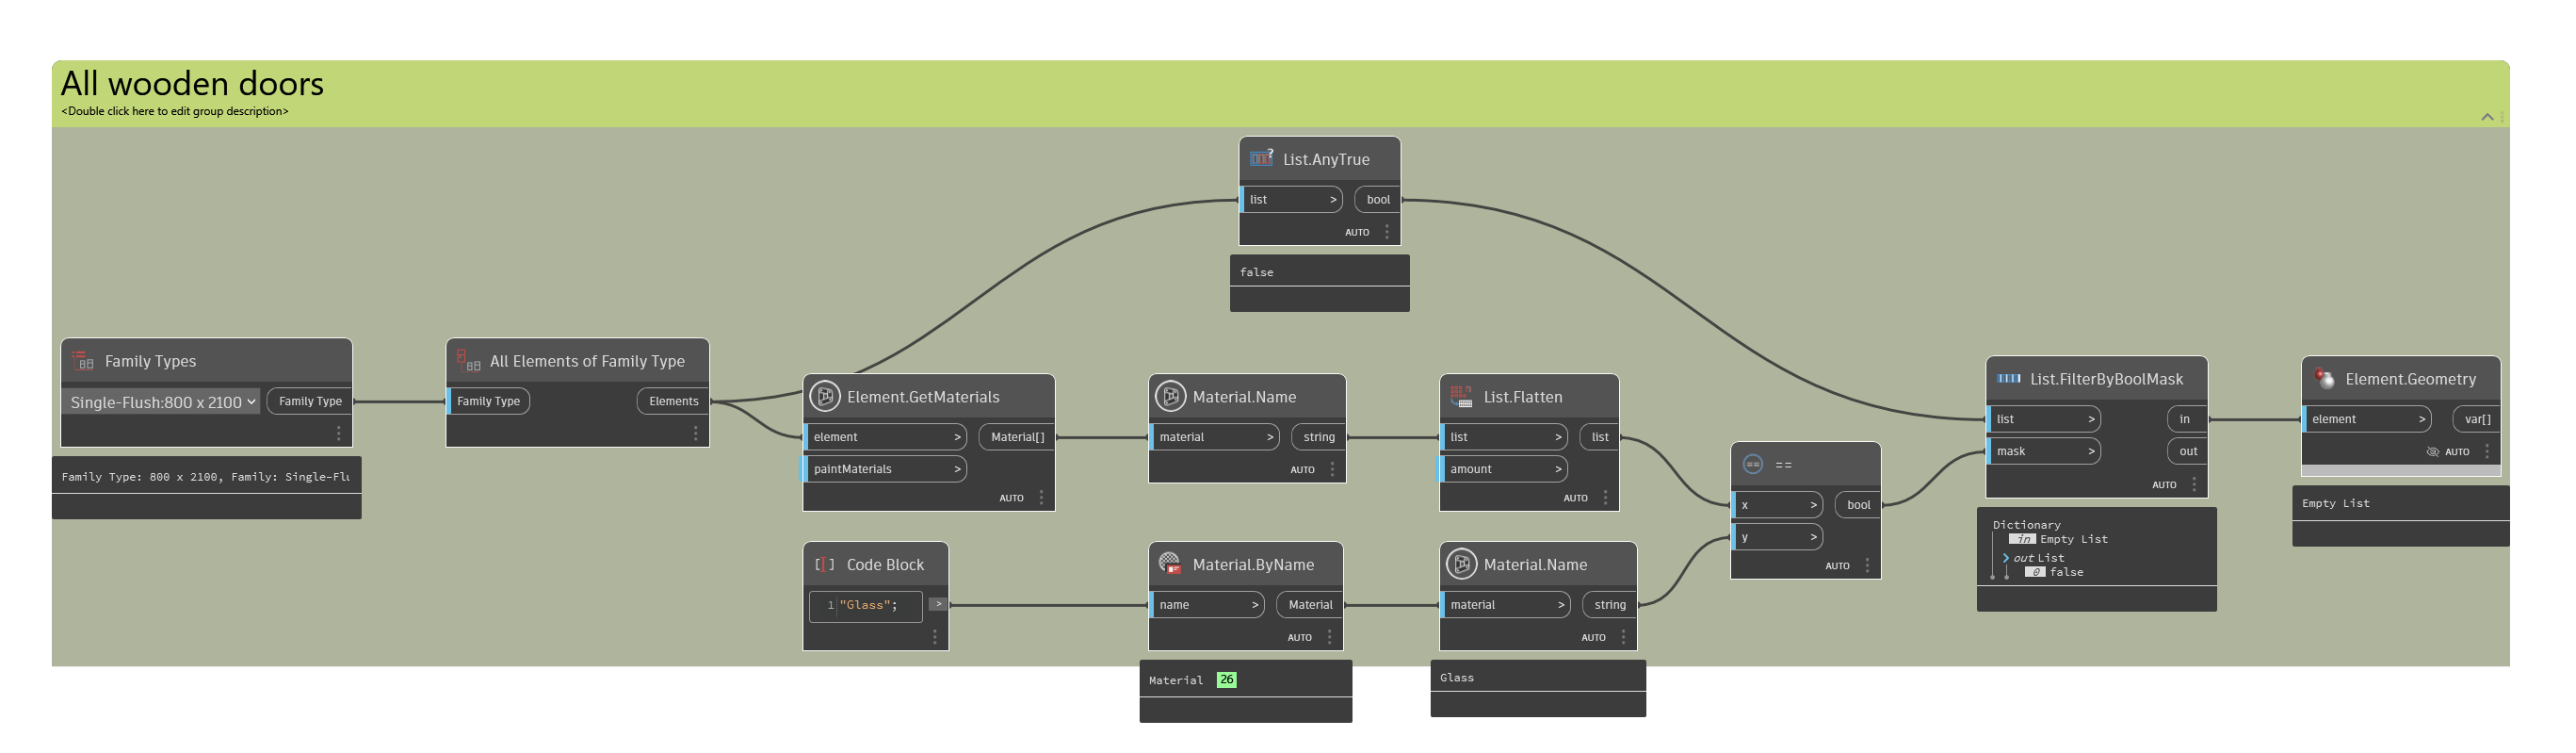
Task: Collapse the All wooden doors group
Action: point(2486,117)
